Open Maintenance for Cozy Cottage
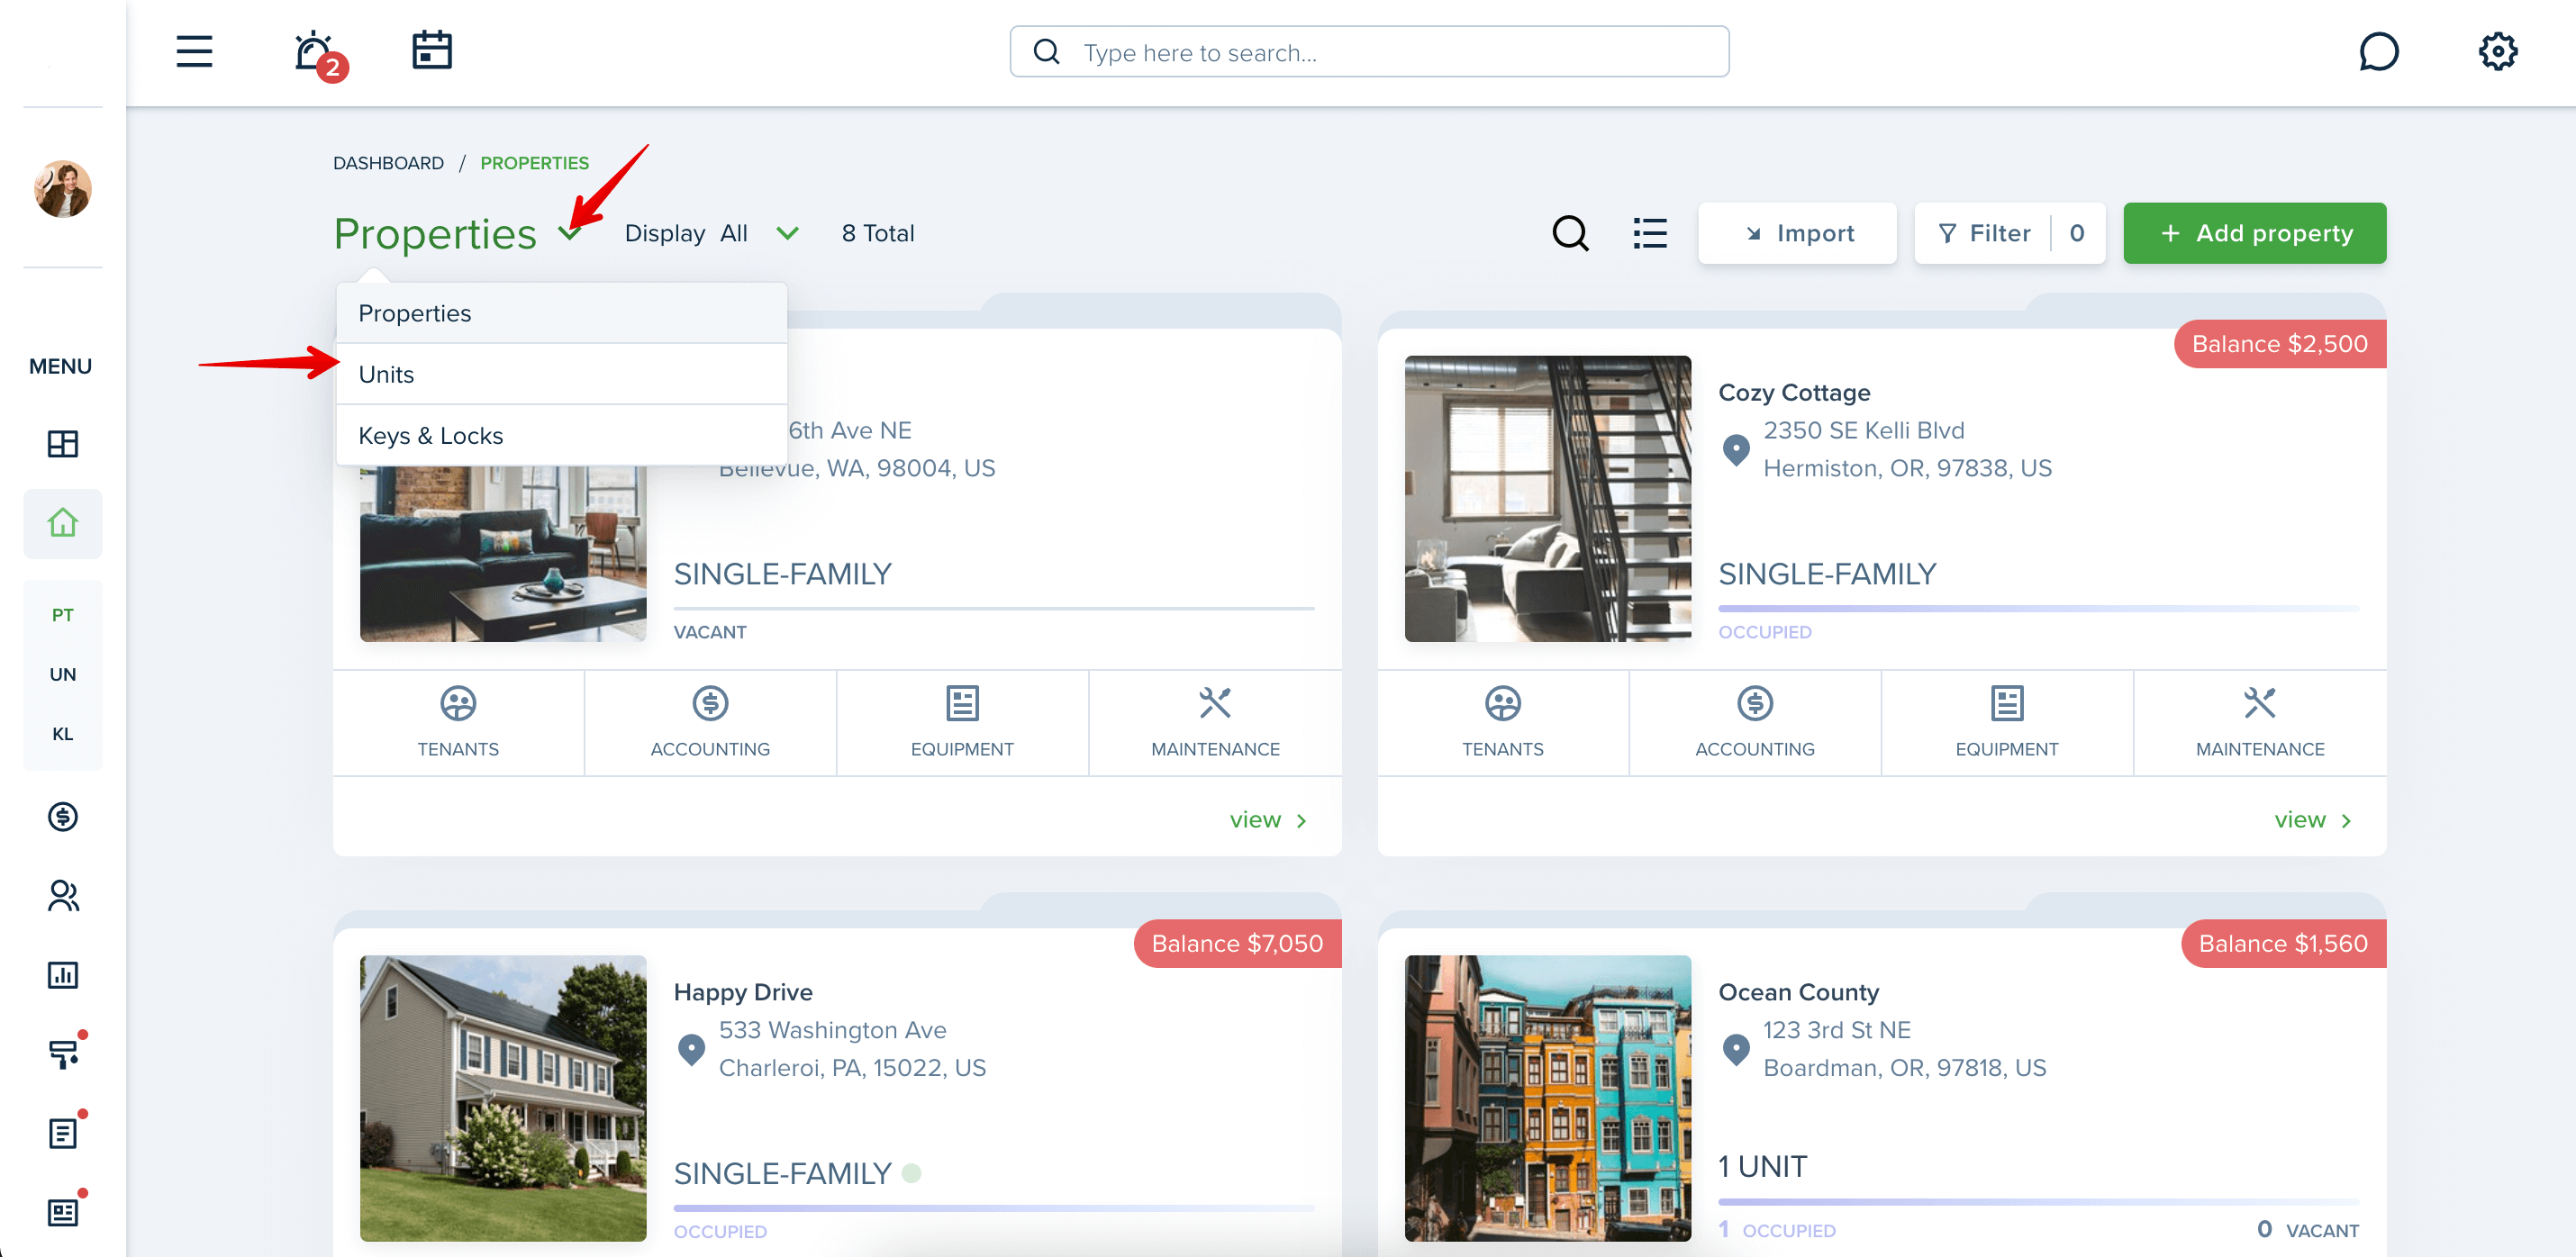This screenshot has height=1257, width=2576. pyautogui.click(x=2259, y=722)
